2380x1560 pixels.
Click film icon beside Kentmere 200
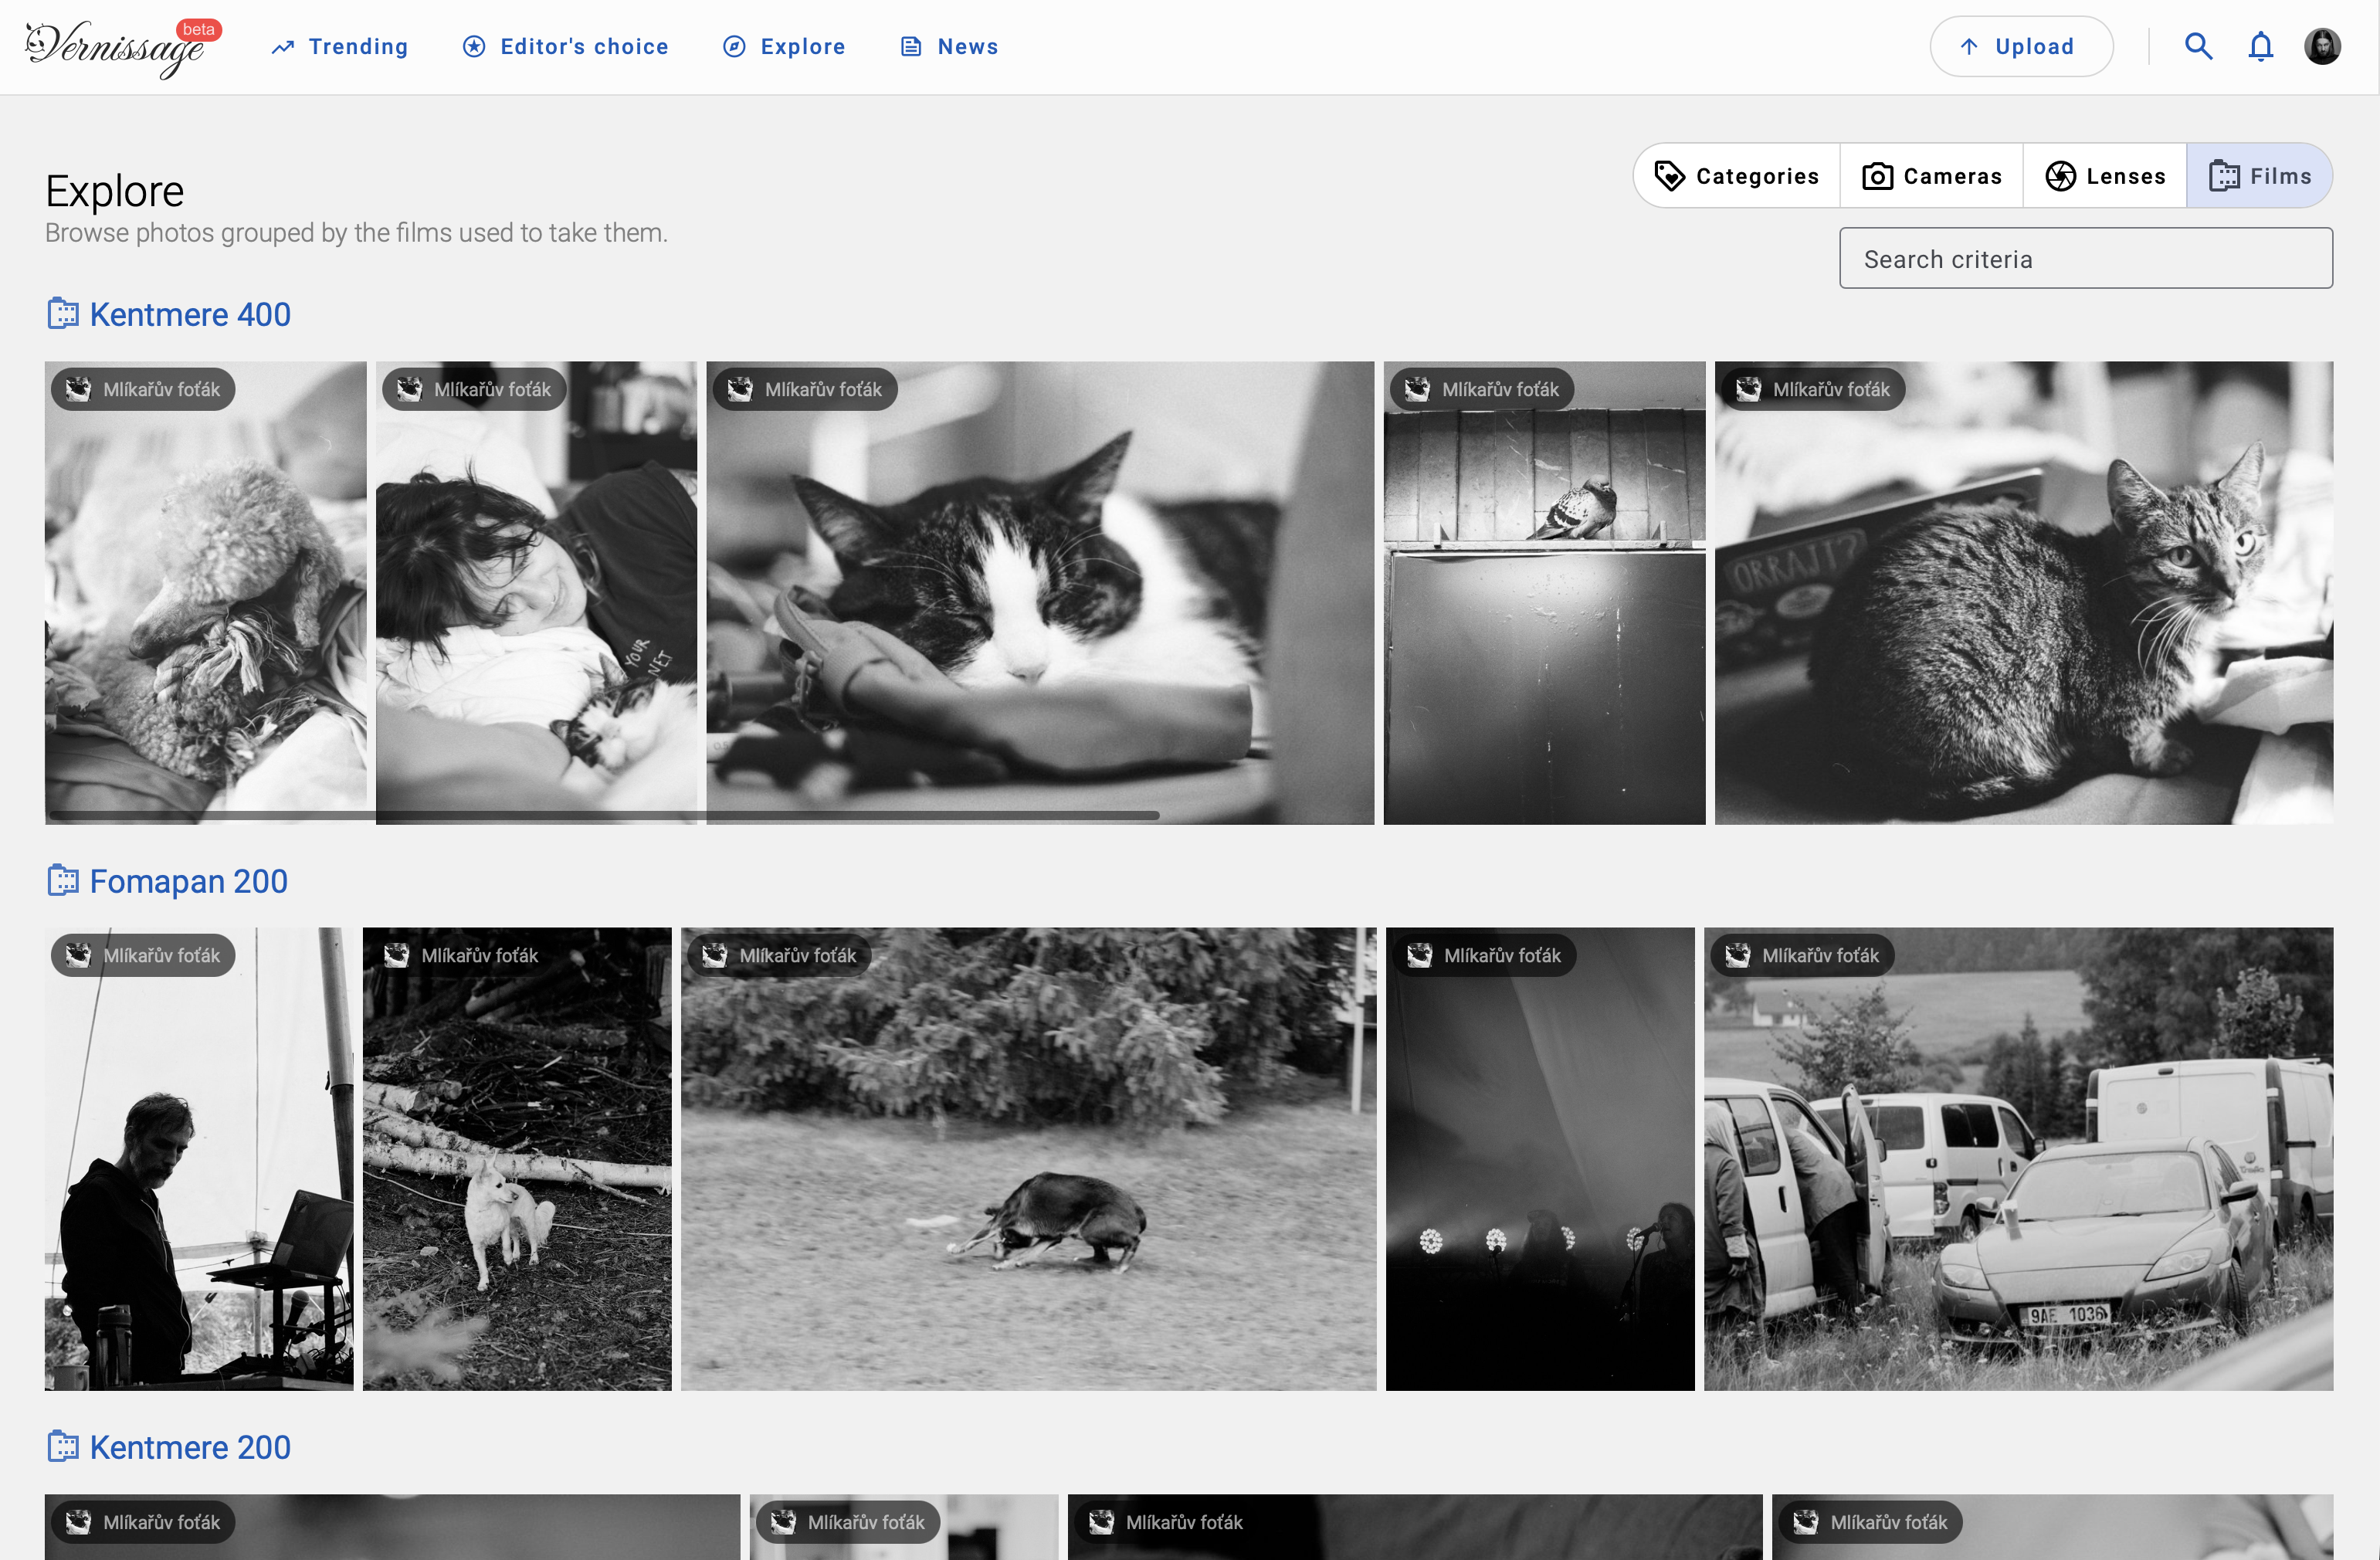(63, 1447)
